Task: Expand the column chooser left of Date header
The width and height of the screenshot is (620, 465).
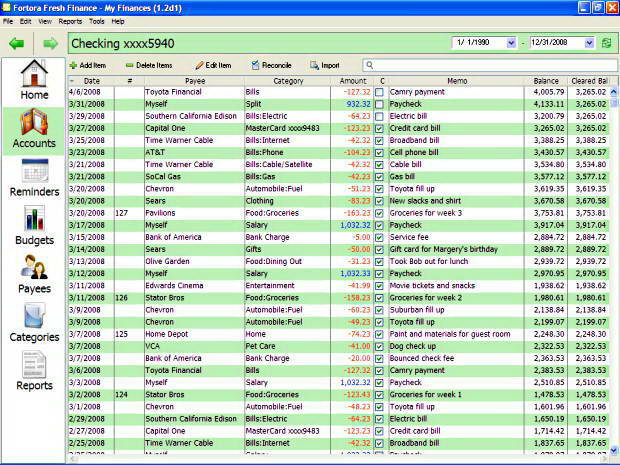Action: coord(72,79)
